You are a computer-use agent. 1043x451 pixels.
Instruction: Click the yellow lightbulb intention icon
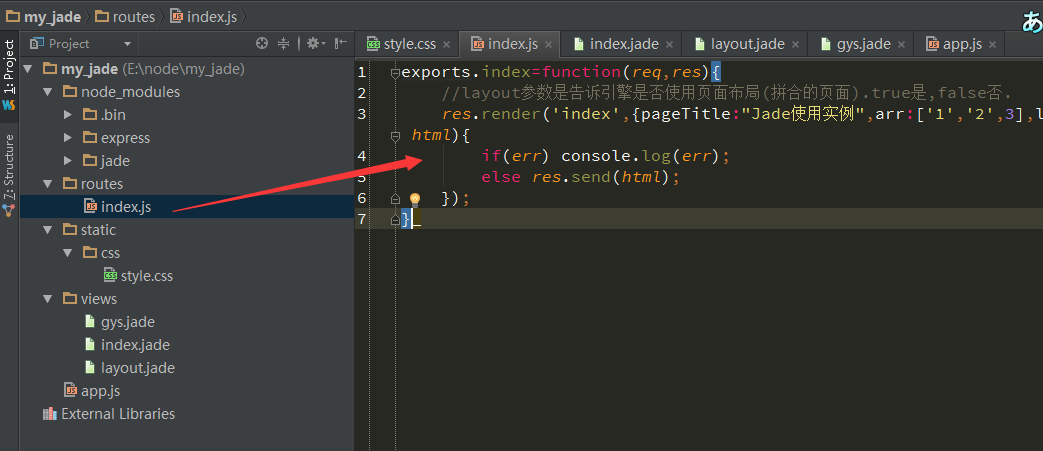415,200
